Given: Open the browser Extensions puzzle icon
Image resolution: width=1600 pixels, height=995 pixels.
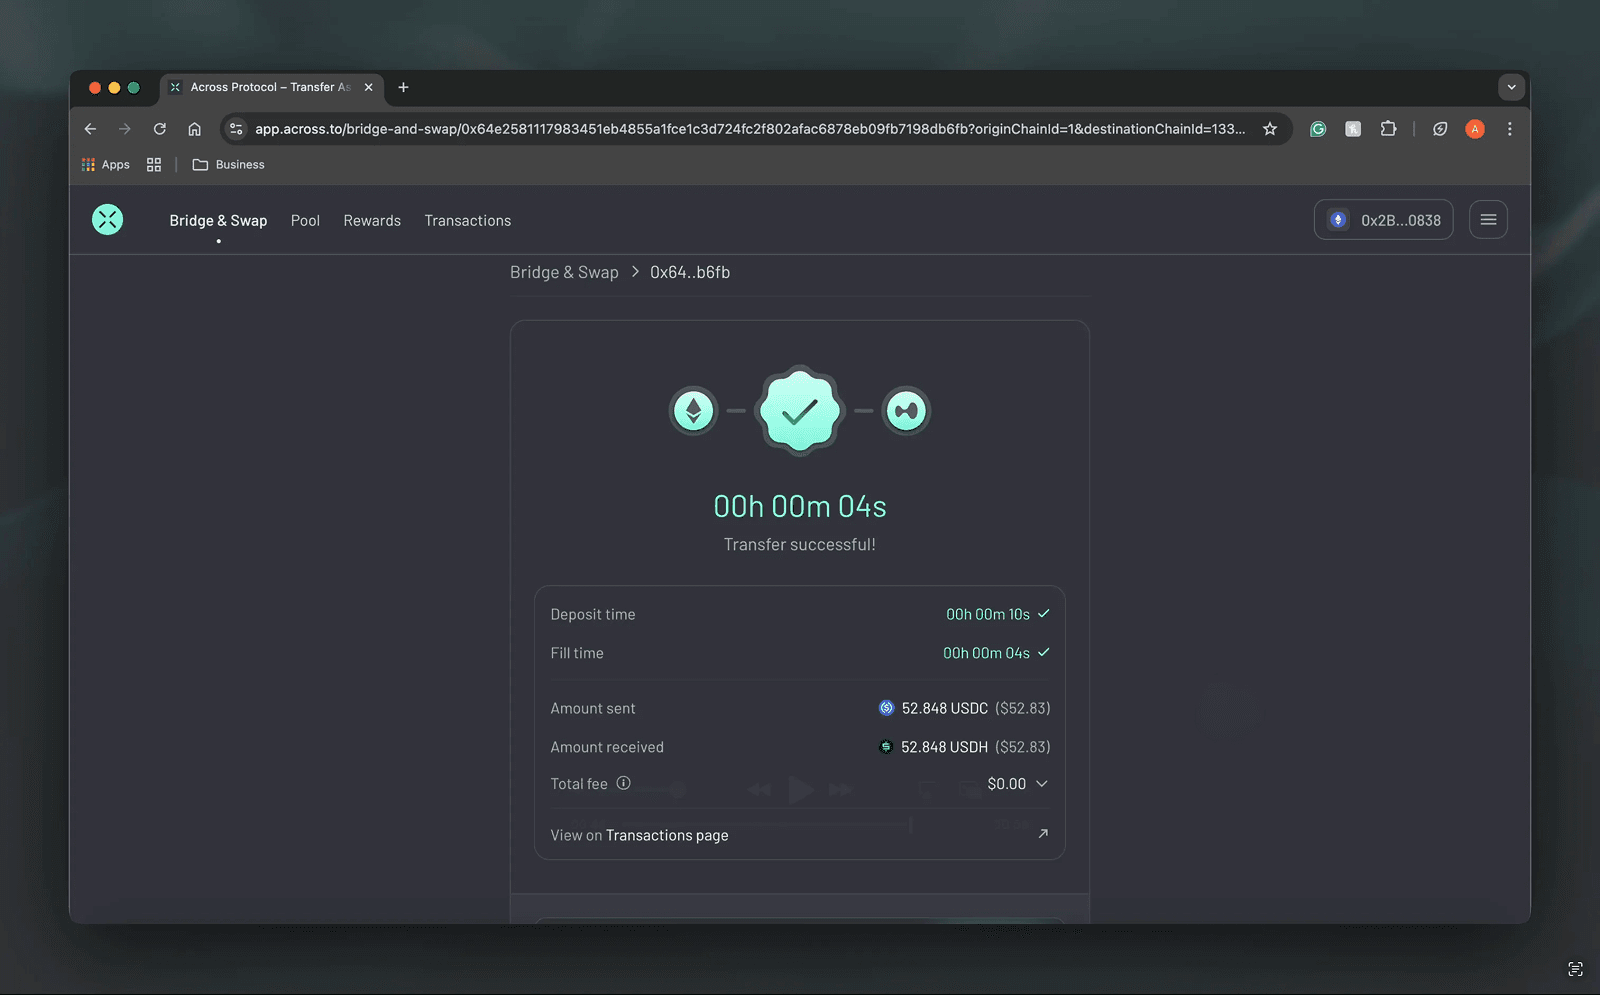Looking at the screenshot, I should point(1388,129).
